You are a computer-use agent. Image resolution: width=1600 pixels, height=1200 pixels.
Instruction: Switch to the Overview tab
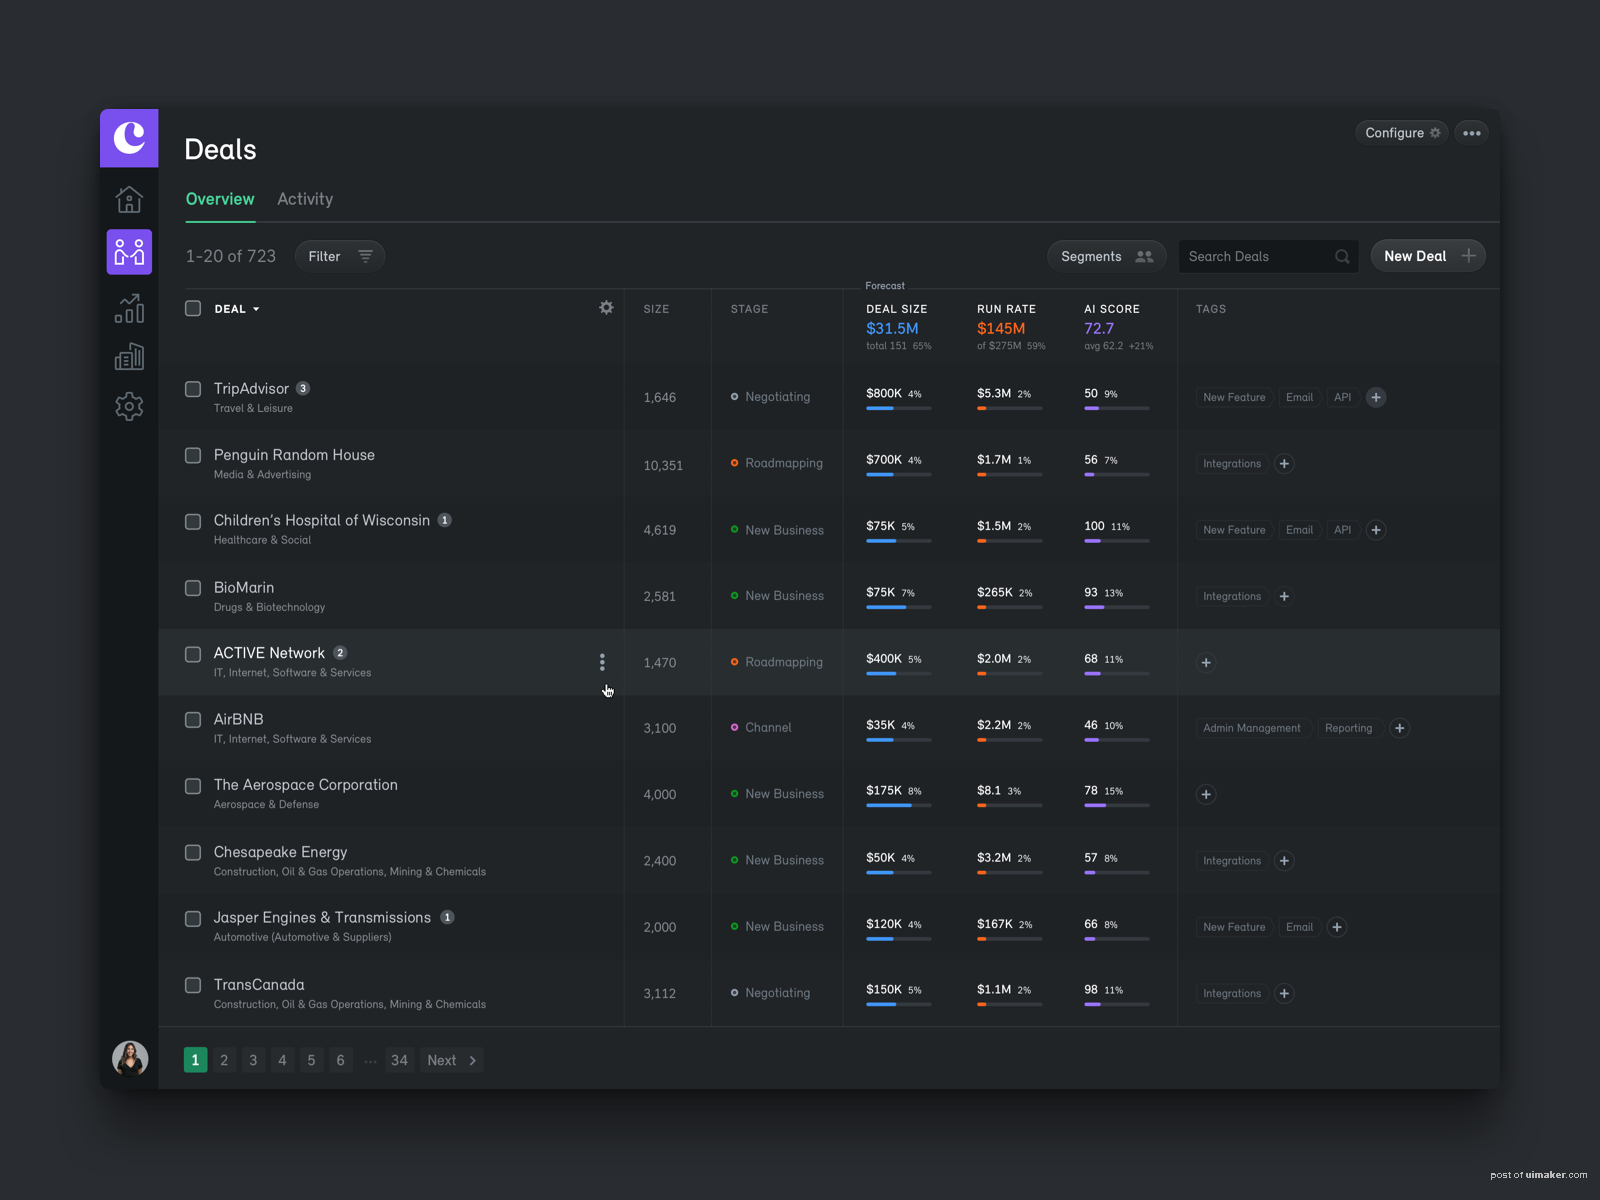(220, 199)
